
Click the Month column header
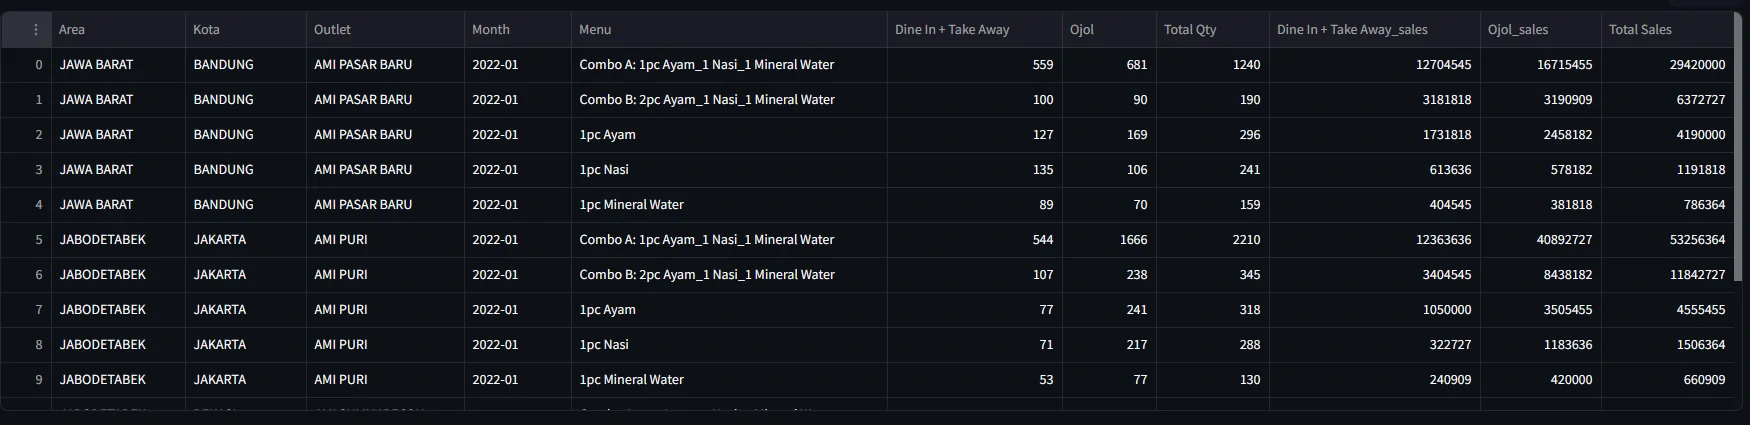click(x=491, y=30)
